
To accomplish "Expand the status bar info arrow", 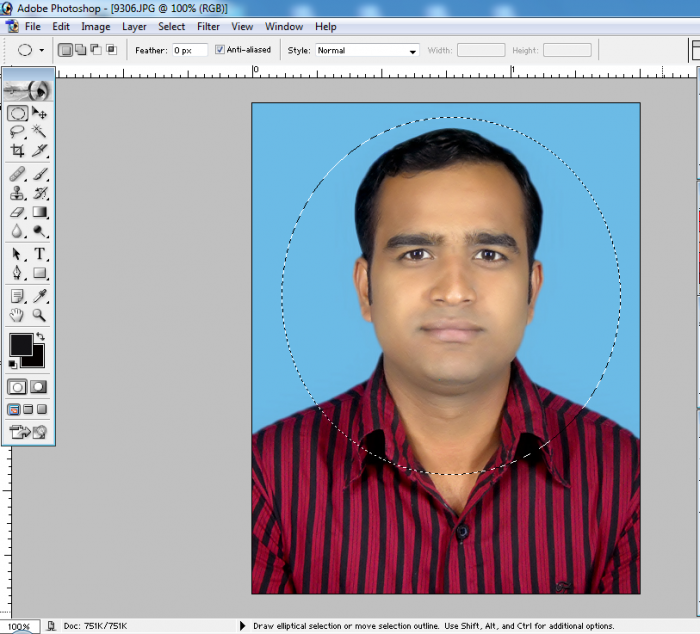I will [x=242, y=626].
